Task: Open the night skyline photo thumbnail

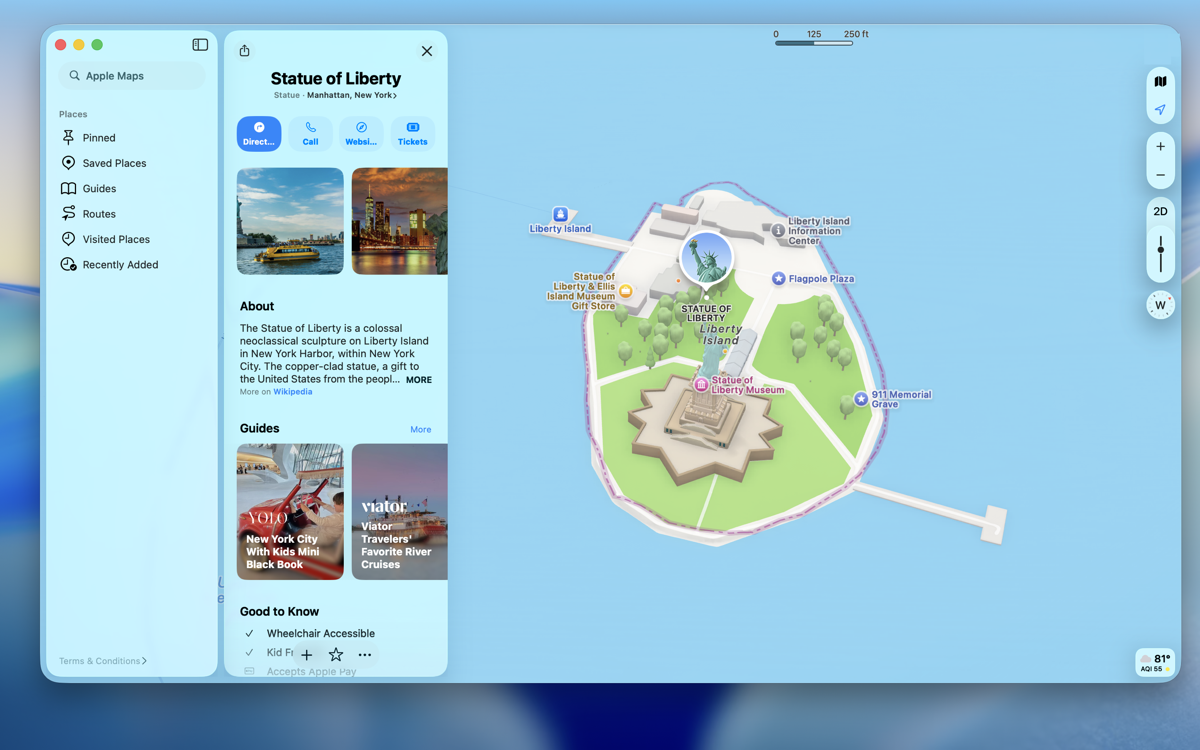Action: [x=400, y=221]
